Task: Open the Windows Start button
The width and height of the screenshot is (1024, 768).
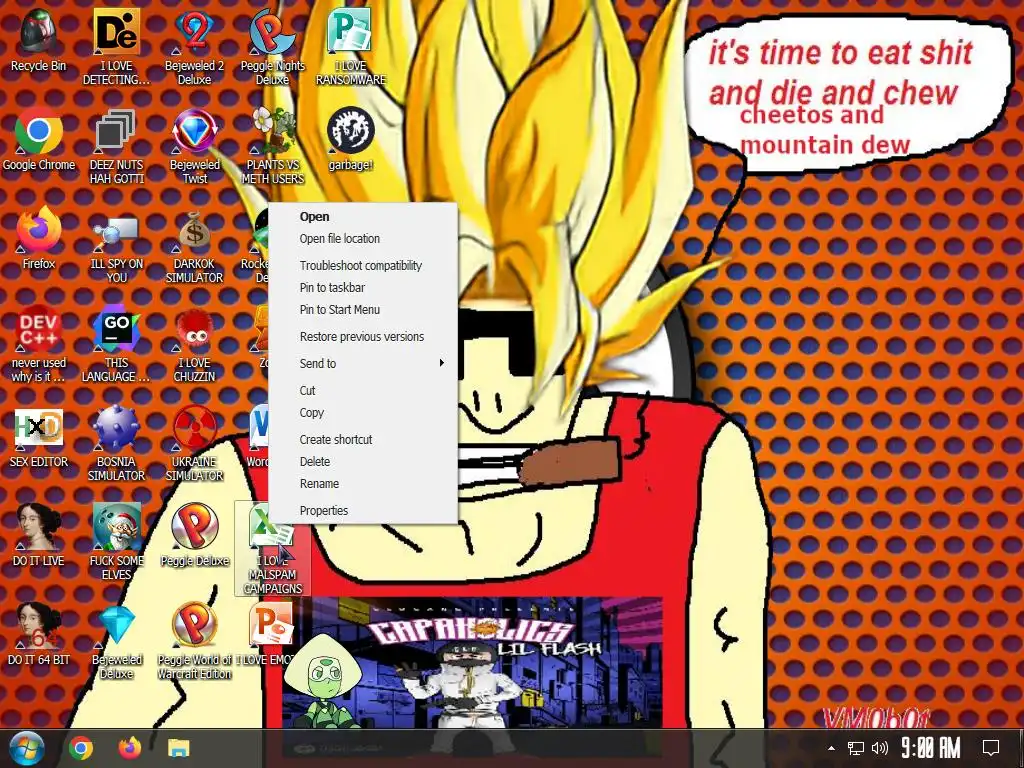Action: [x=27, y=748]
